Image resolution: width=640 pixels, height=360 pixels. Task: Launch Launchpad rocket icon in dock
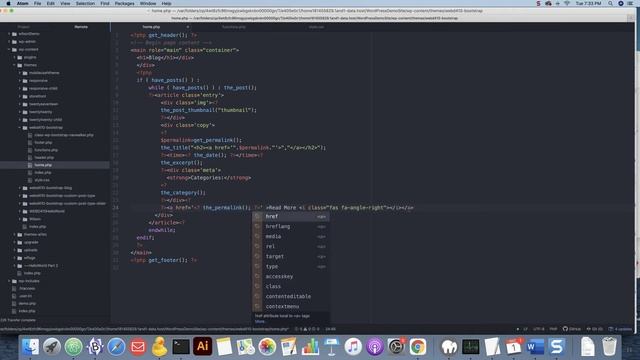click(x=52, y=347)
